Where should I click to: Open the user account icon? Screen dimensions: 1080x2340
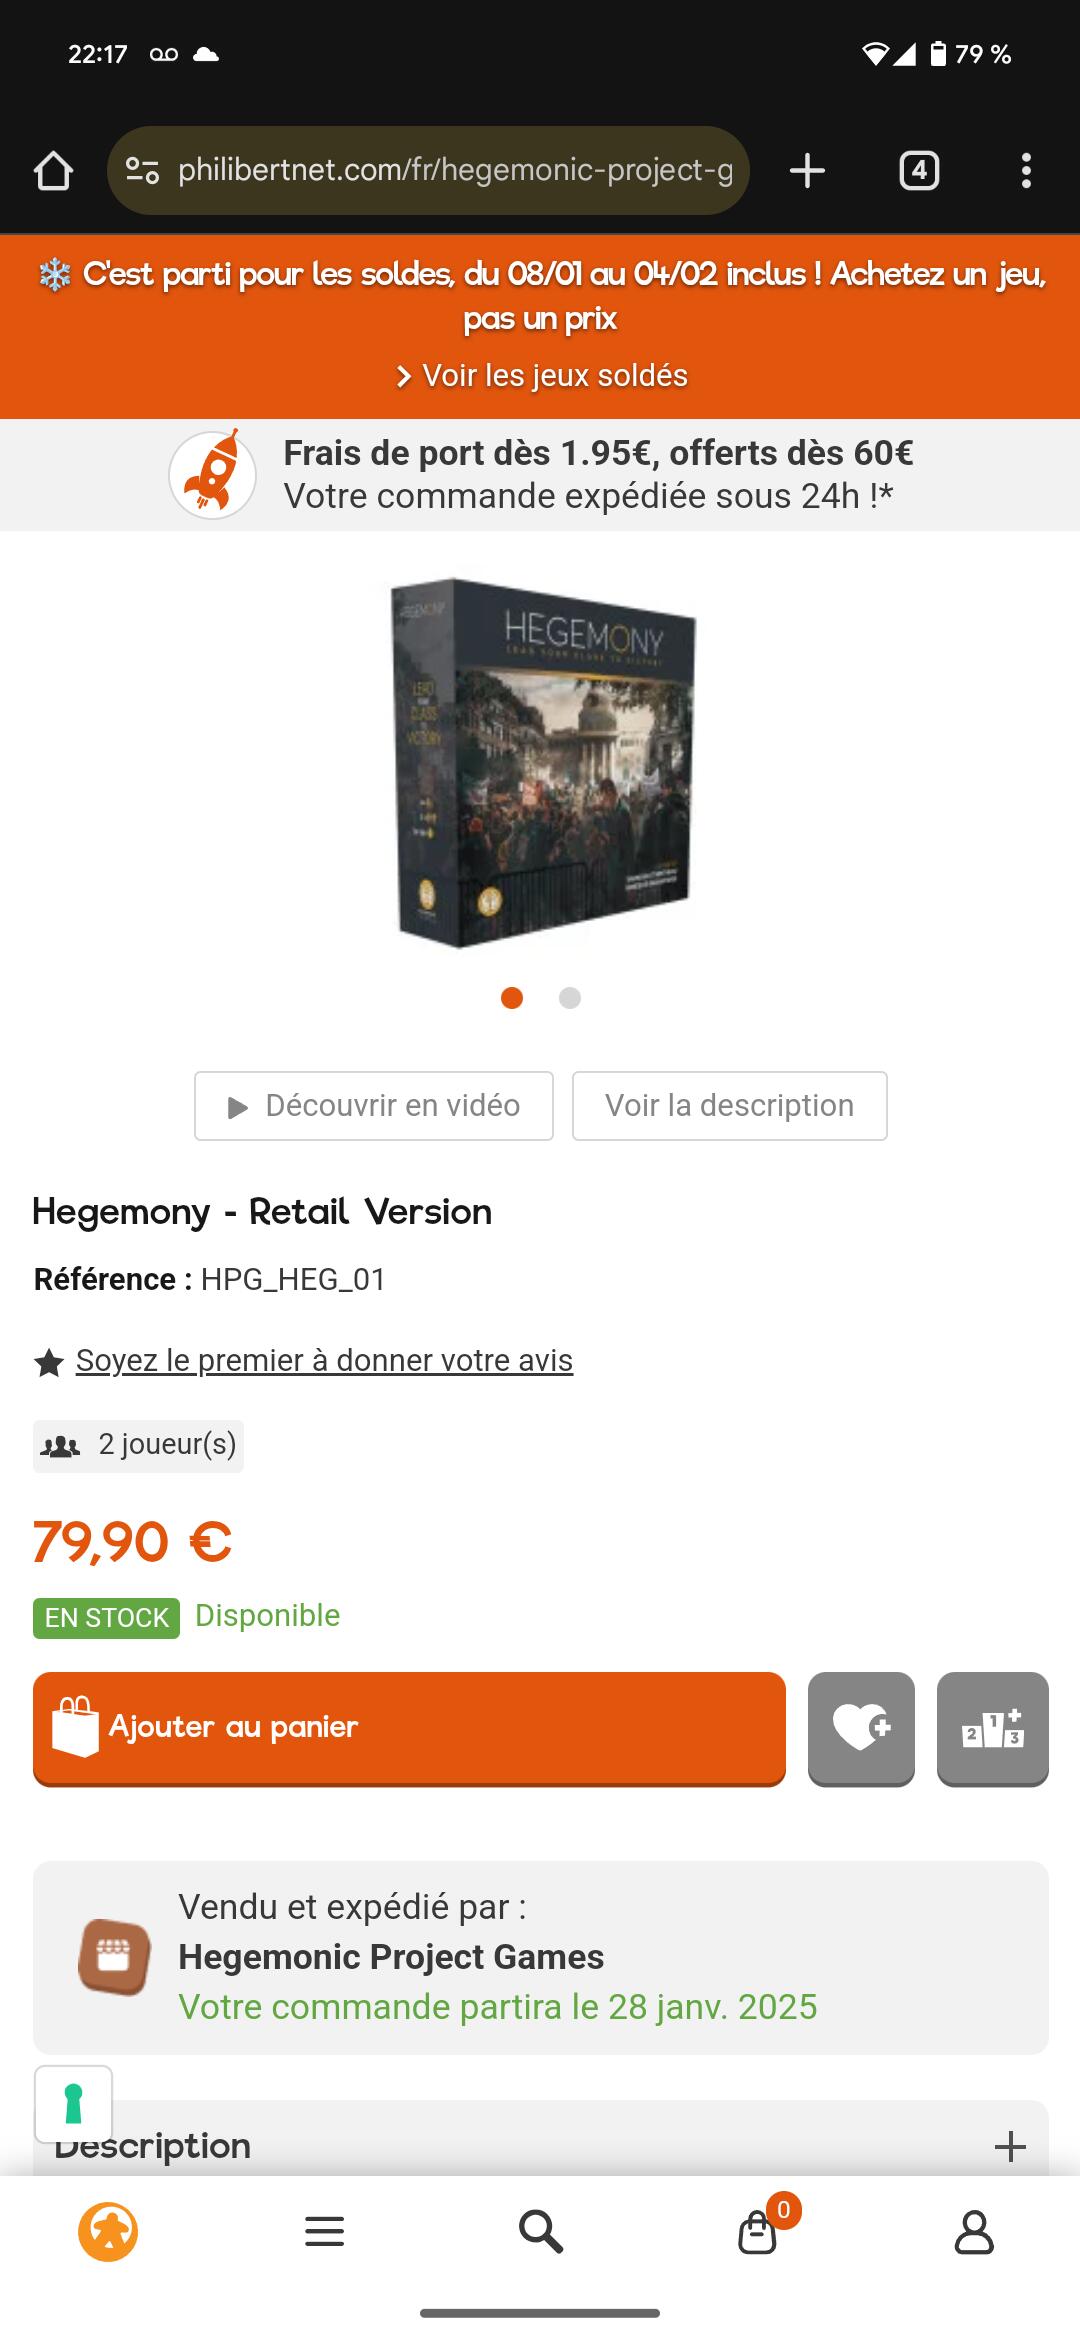click(x=974, y=2231)
